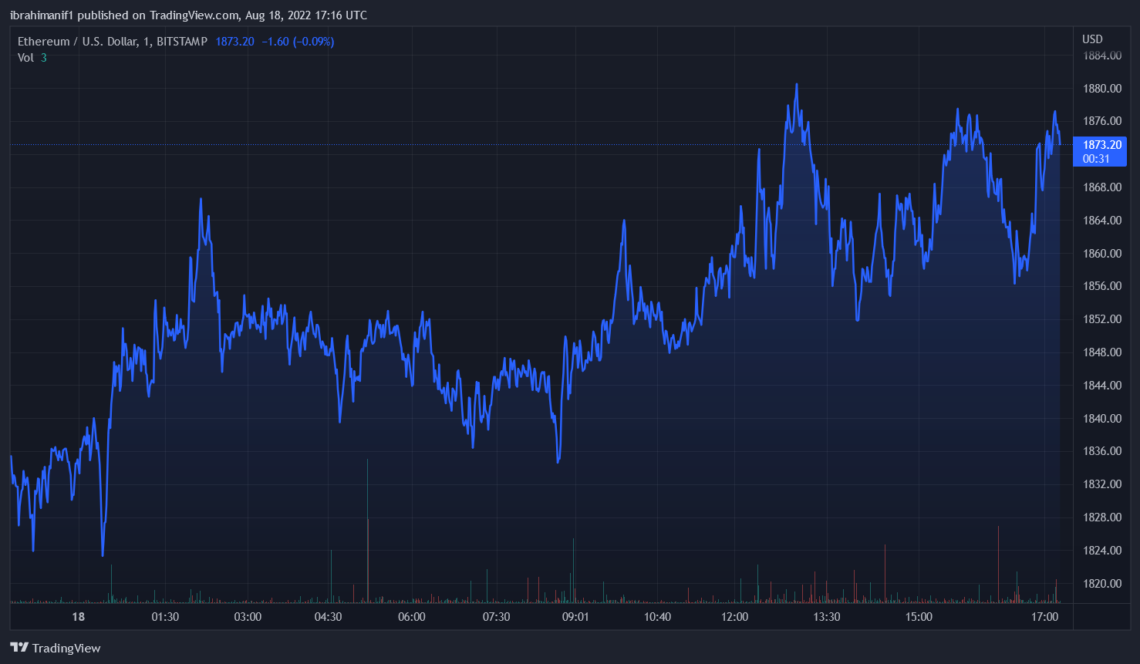
Task: Click the Vol indicator label
Action: tap(27, 57)
